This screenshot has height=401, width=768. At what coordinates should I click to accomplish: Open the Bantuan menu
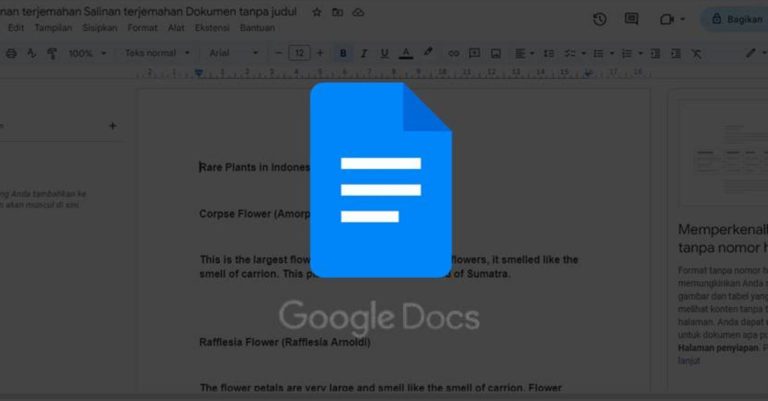[257, 28]
